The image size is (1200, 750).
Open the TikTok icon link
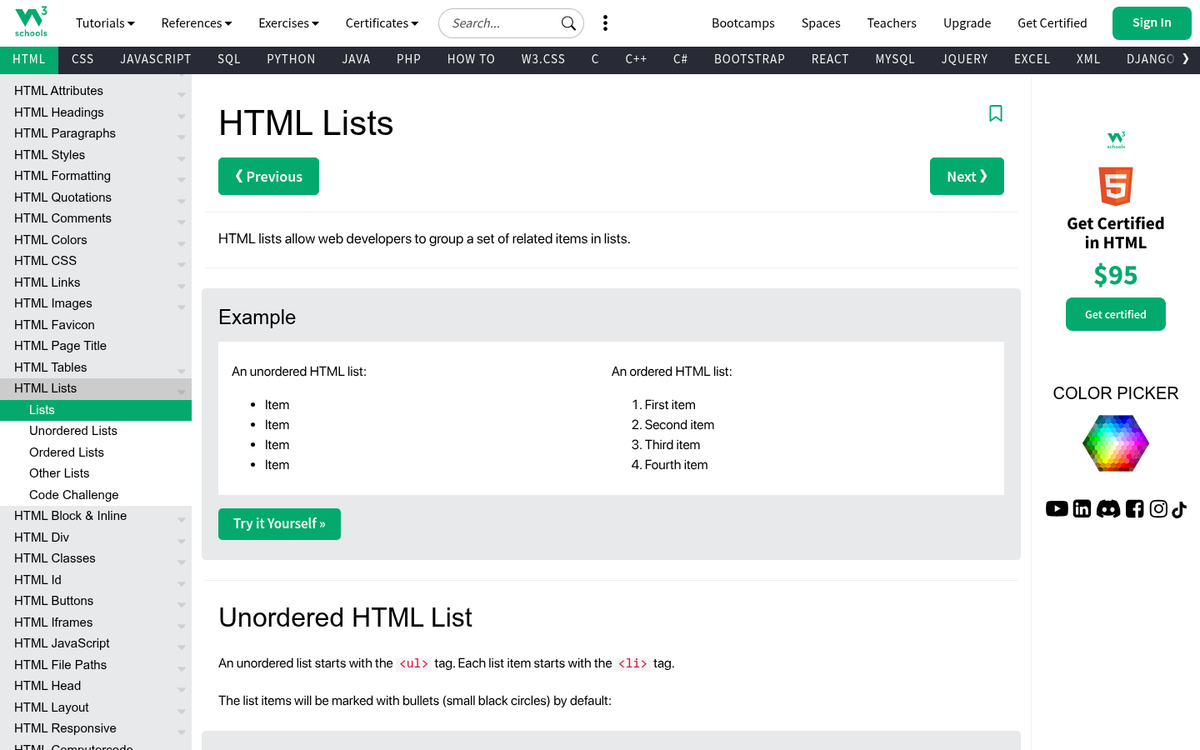[1182, 509]
